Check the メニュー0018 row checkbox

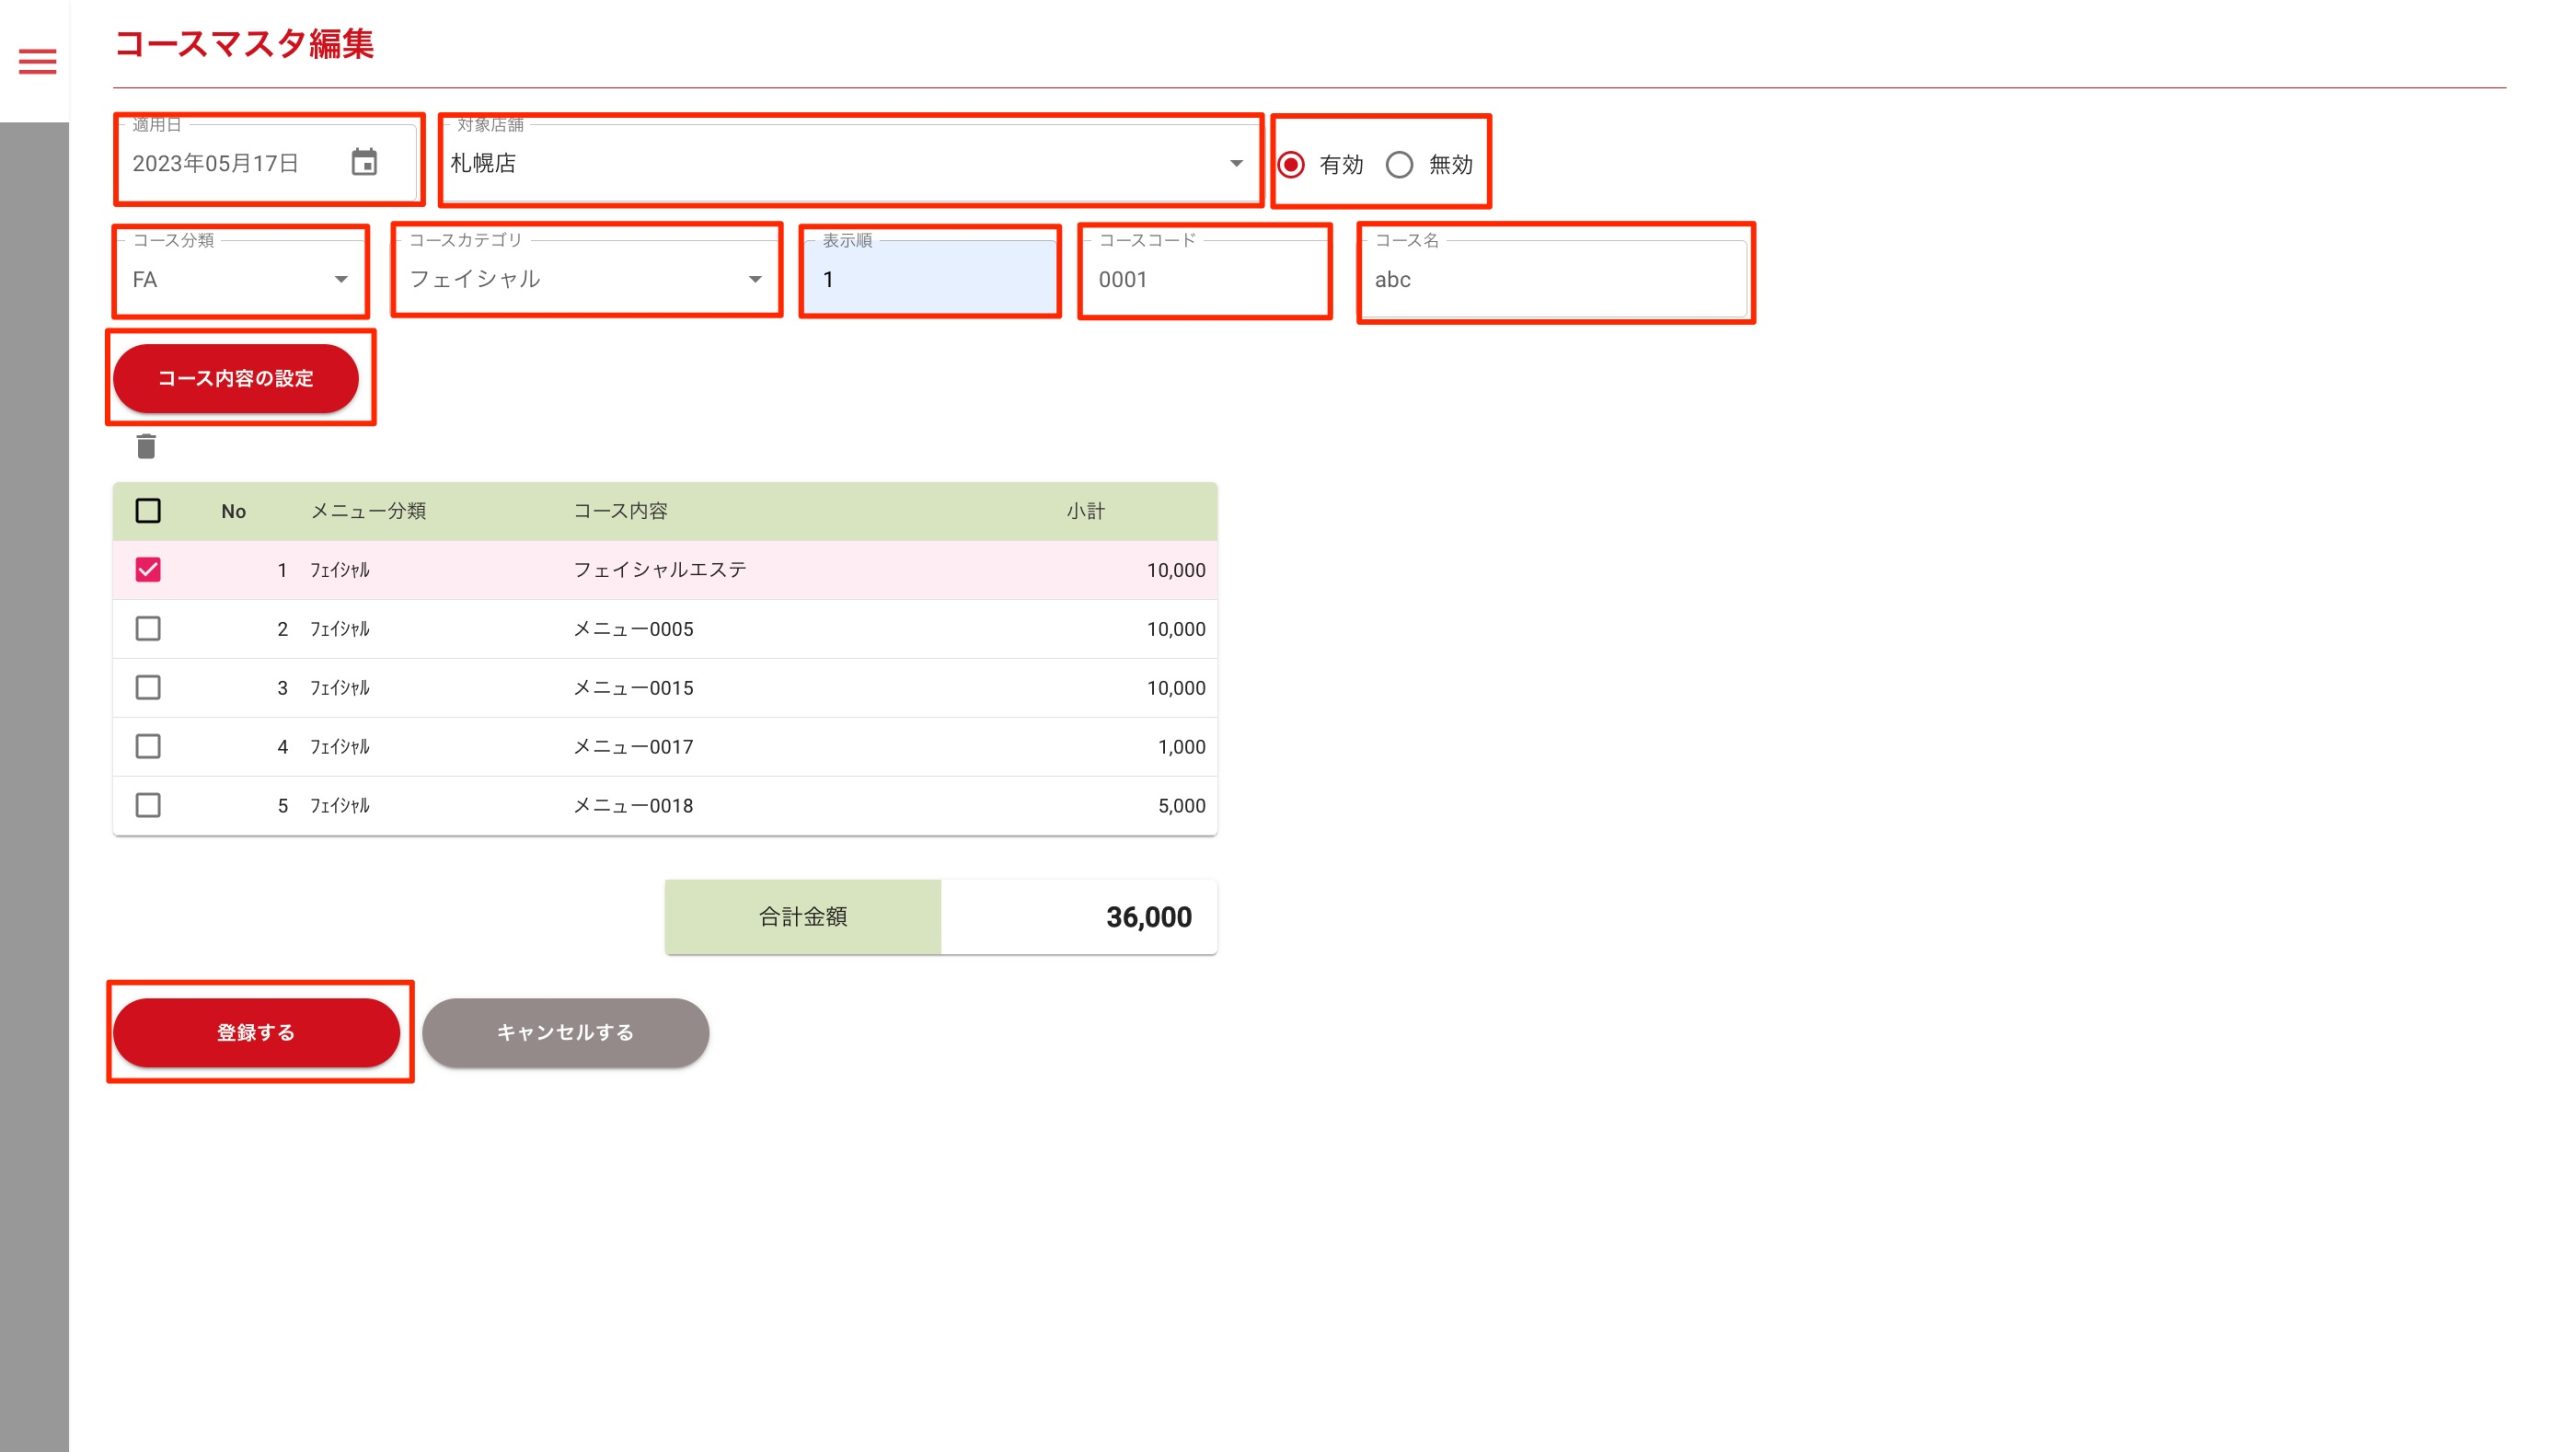[148, 805]
